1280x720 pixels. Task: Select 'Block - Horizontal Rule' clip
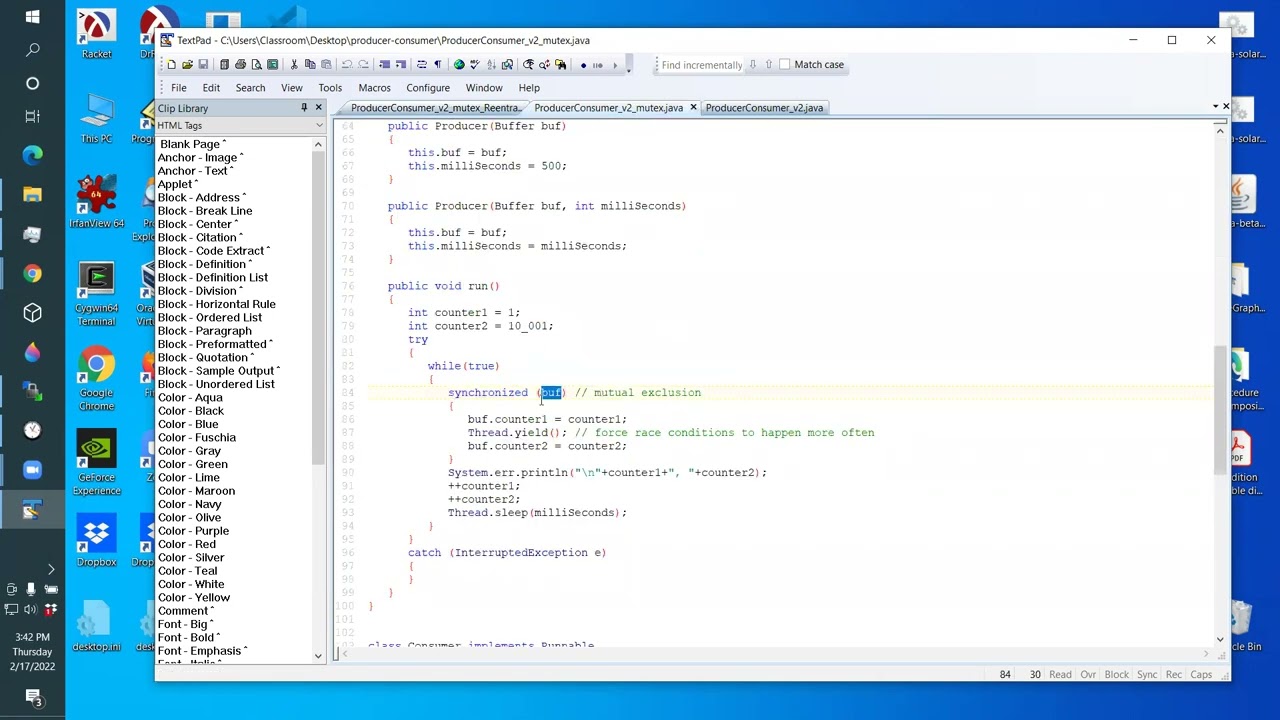coord(216,304)
